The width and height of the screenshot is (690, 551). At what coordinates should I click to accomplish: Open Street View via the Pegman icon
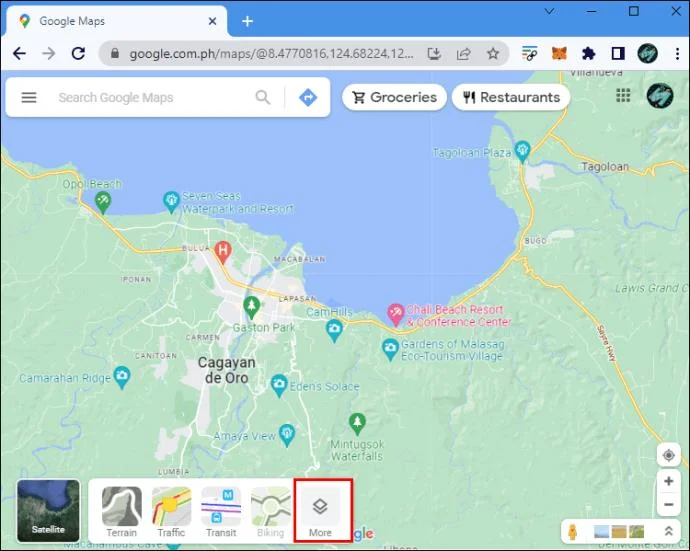pyautogui.click(x=573, y=532)
